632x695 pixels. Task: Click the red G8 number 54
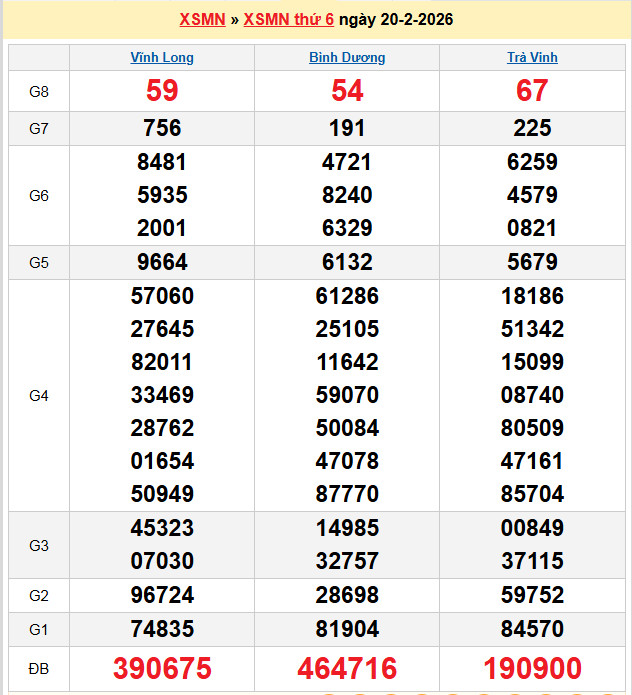(347, 92)
